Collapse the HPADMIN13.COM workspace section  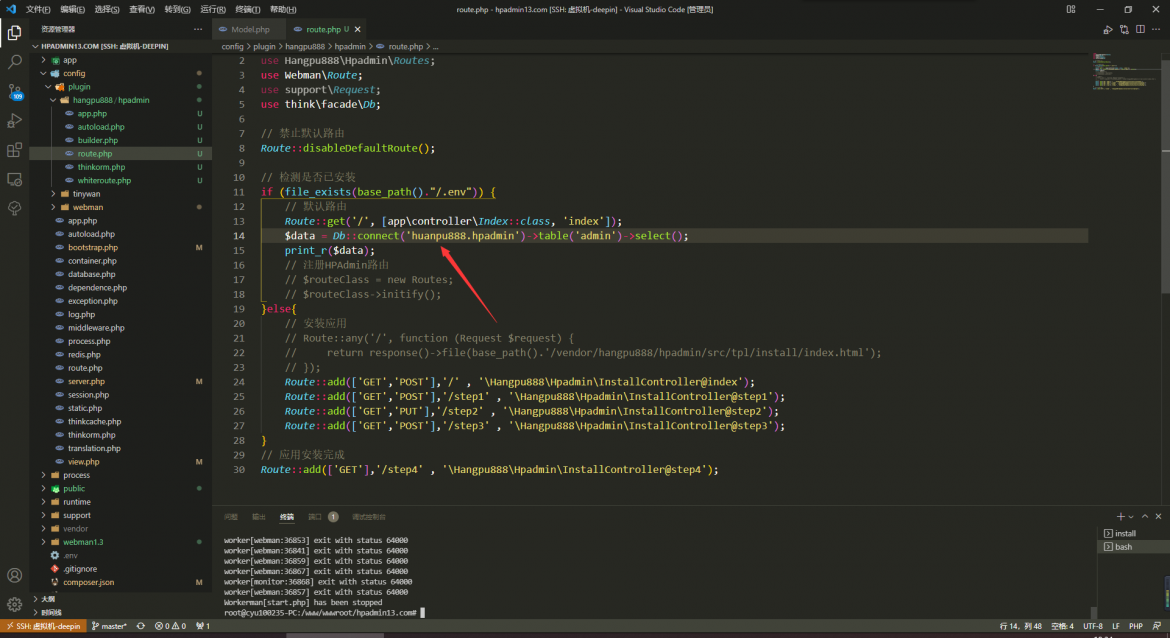click(104, 46)
